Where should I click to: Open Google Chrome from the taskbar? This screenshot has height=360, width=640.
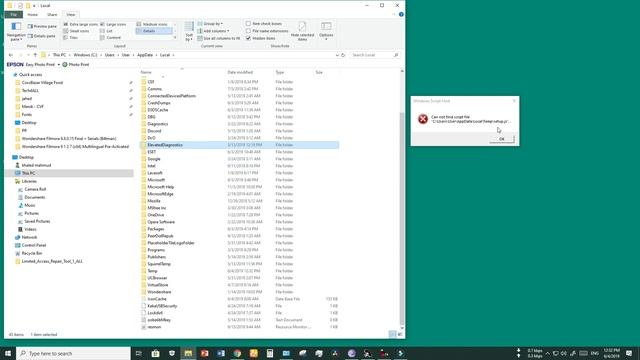pyautogui.click(x=237, y=353)
